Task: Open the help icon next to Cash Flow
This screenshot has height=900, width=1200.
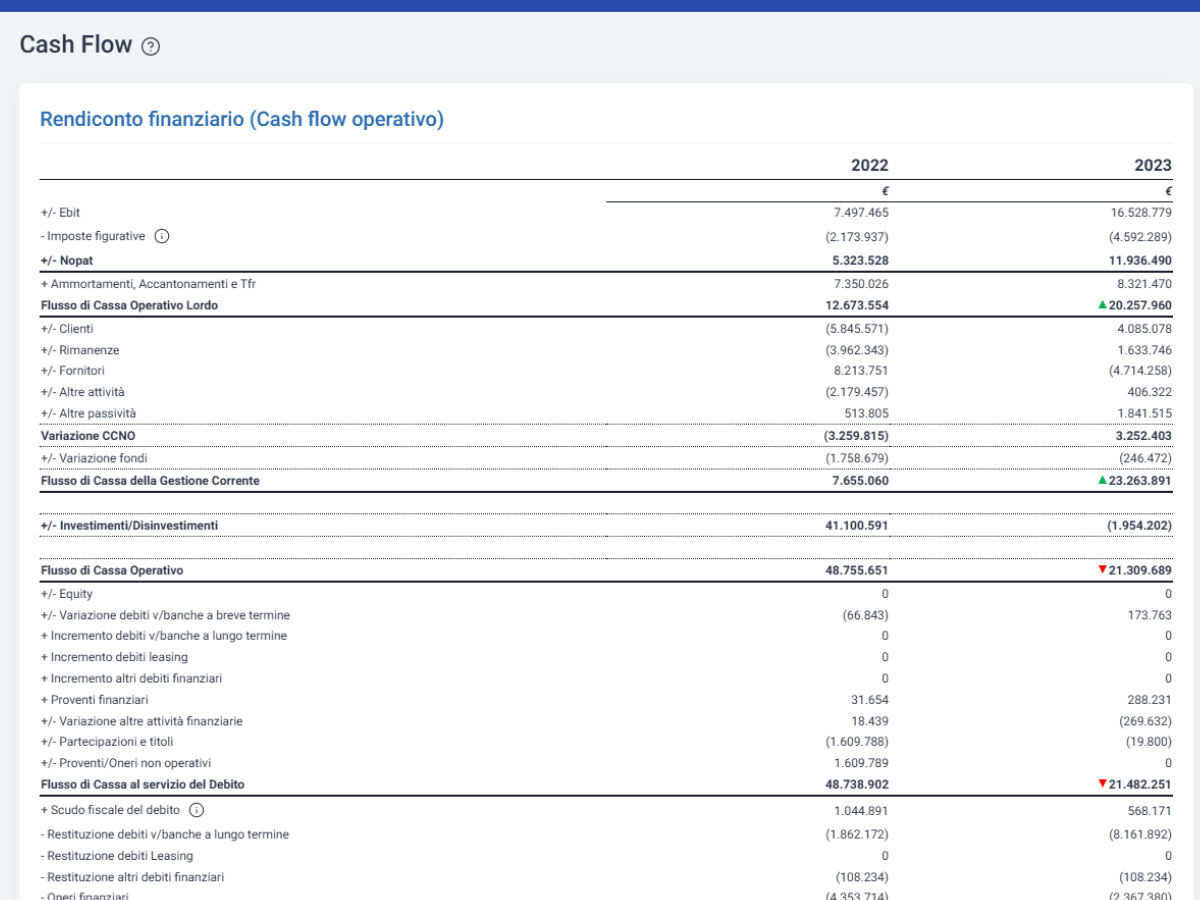Action: (150, 46)
